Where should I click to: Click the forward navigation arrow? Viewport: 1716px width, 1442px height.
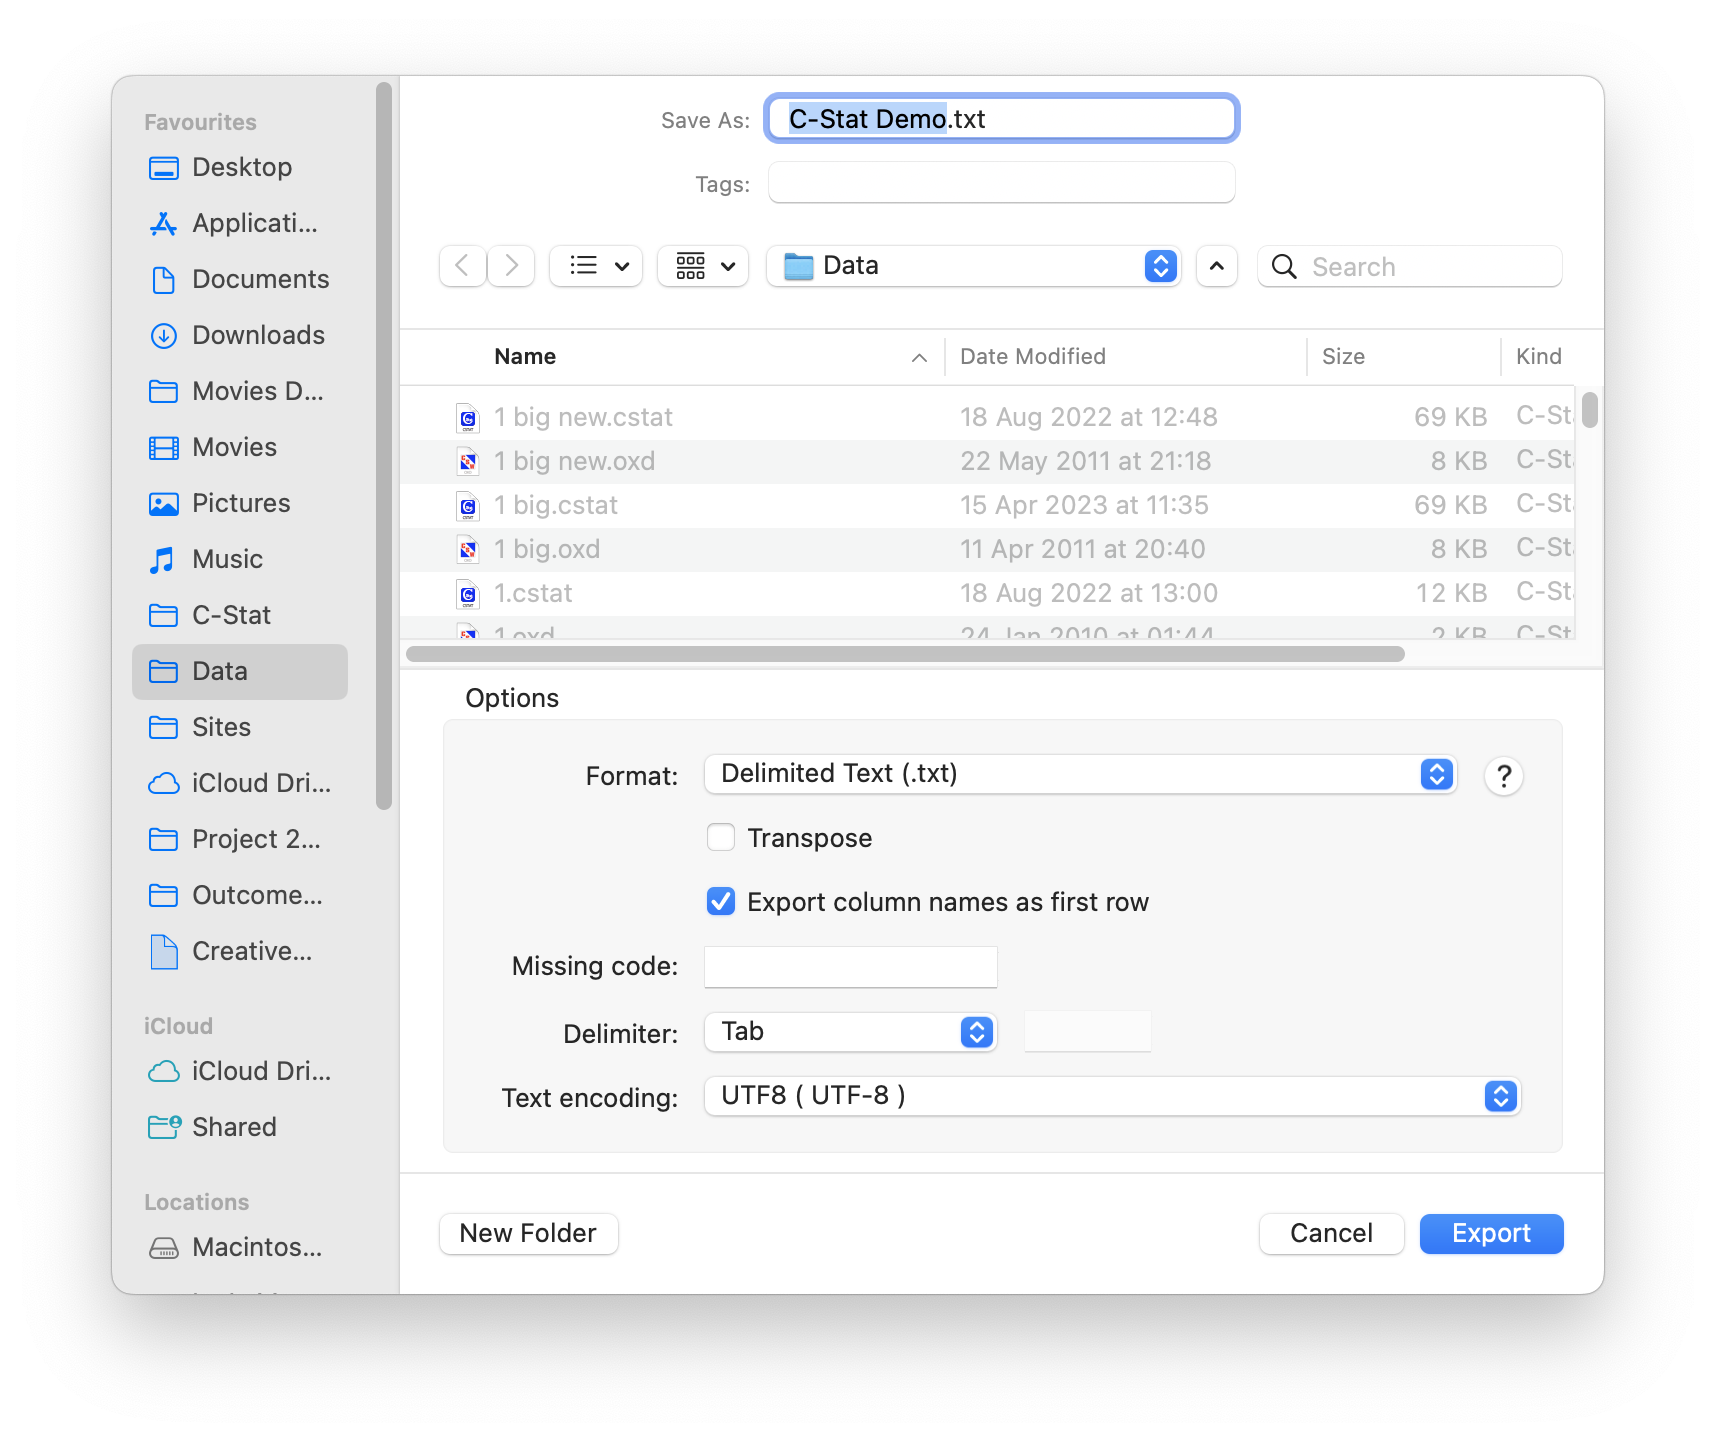click(x=511, y=266)
